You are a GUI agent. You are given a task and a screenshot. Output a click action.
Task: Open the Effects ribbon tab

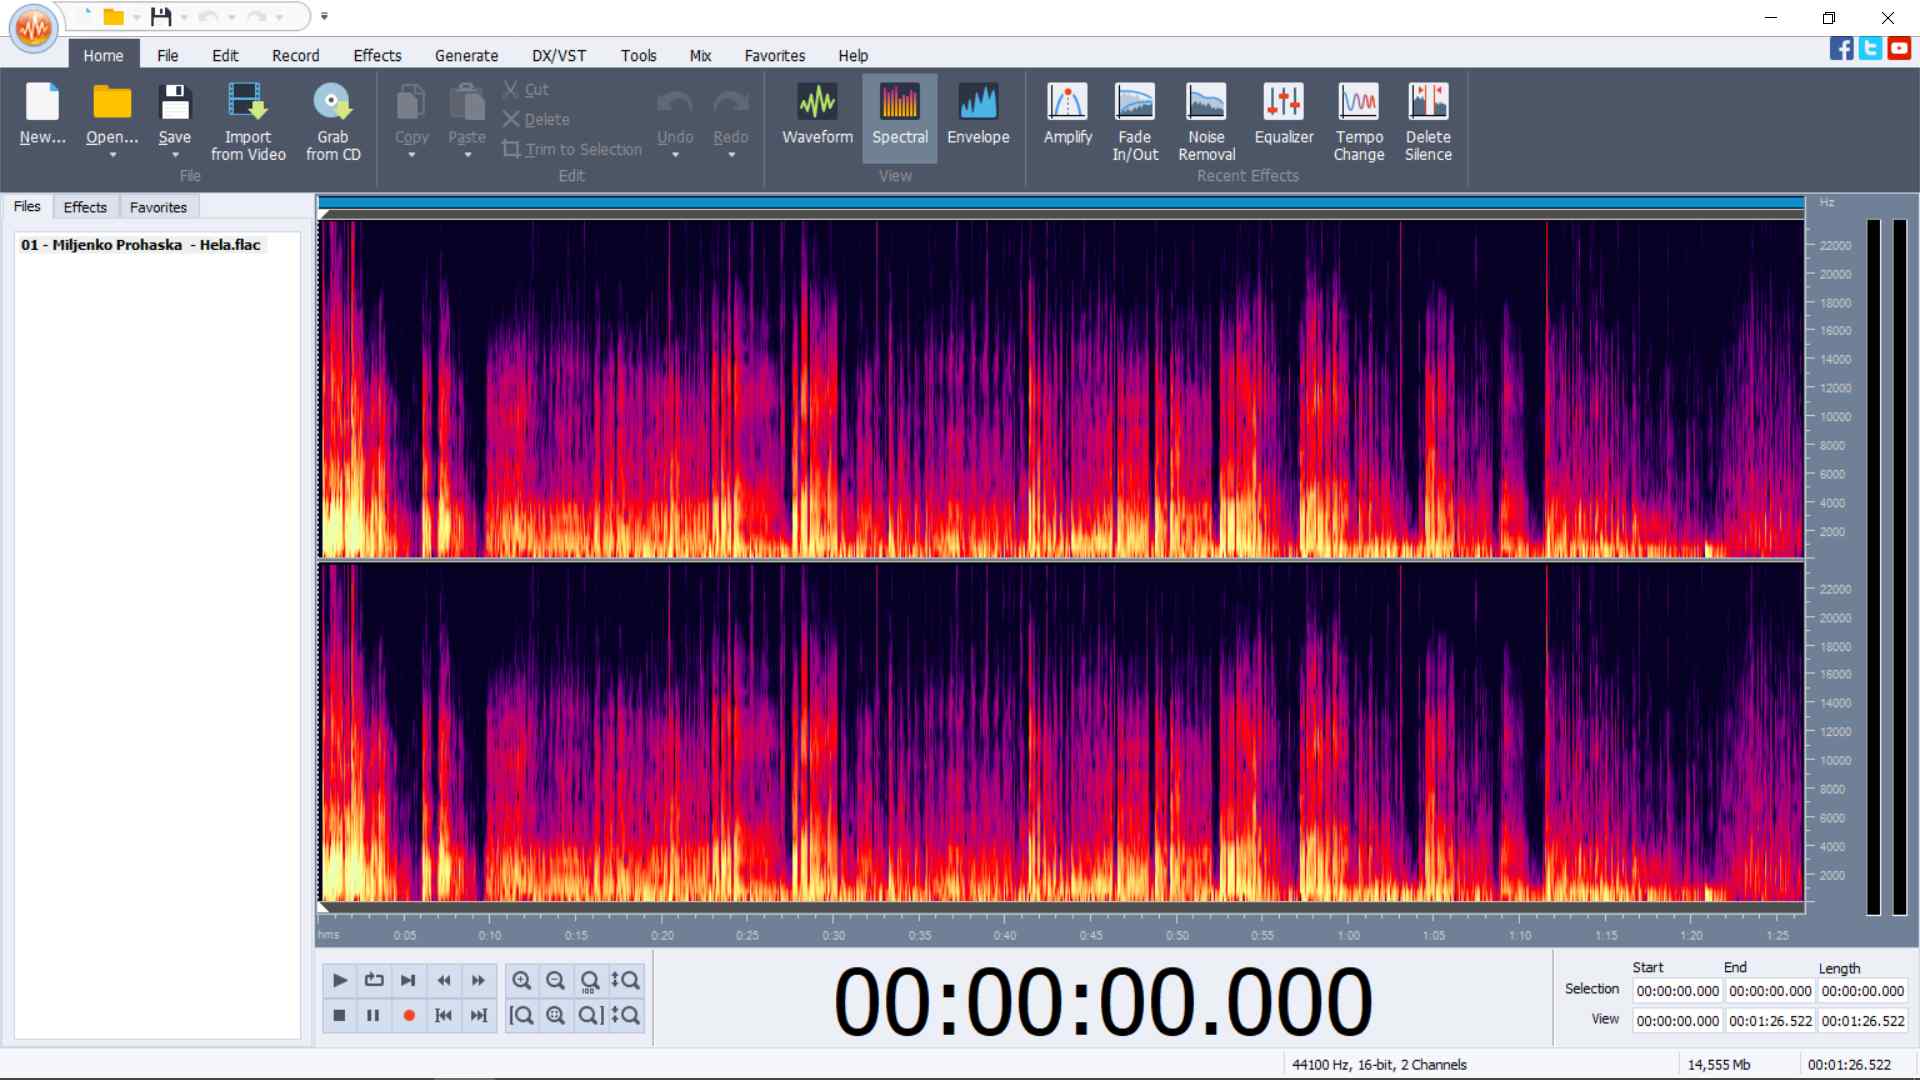[x=377, y=56]
